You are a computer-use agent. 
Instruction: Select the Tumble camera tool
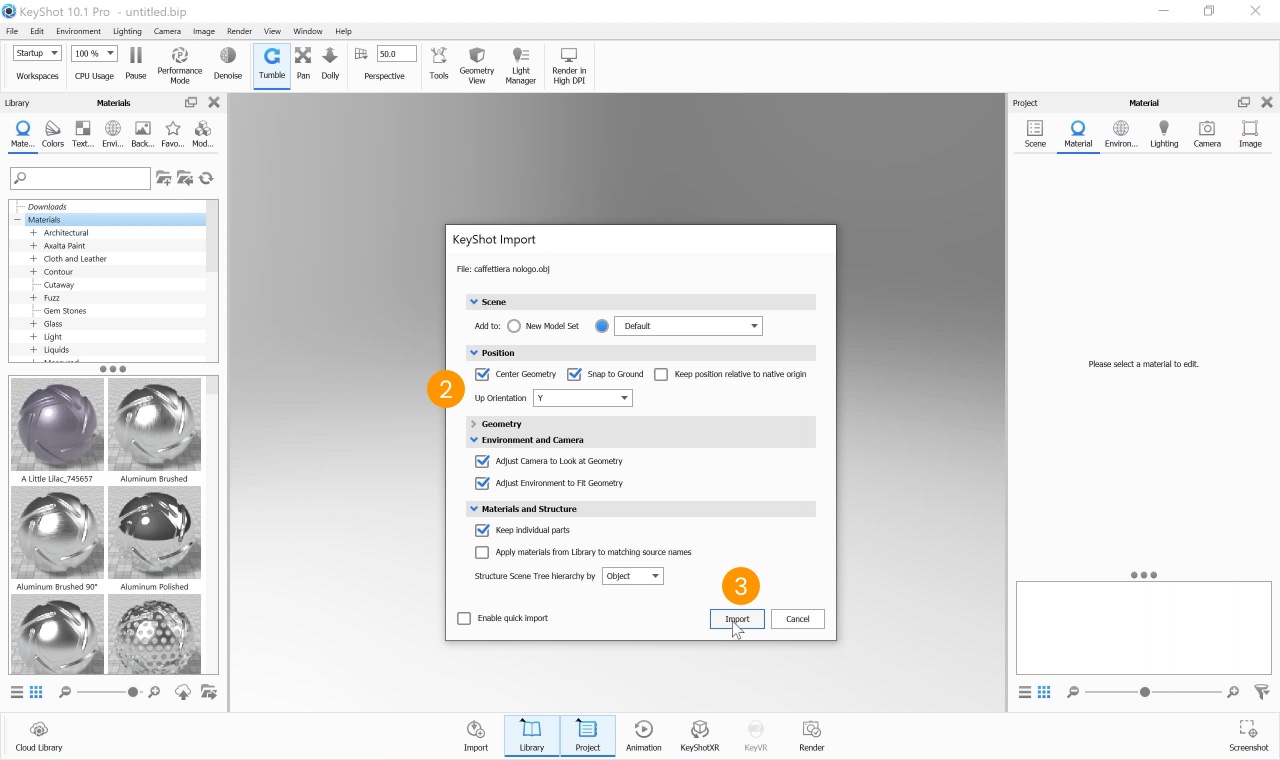(x=271, y=62)
